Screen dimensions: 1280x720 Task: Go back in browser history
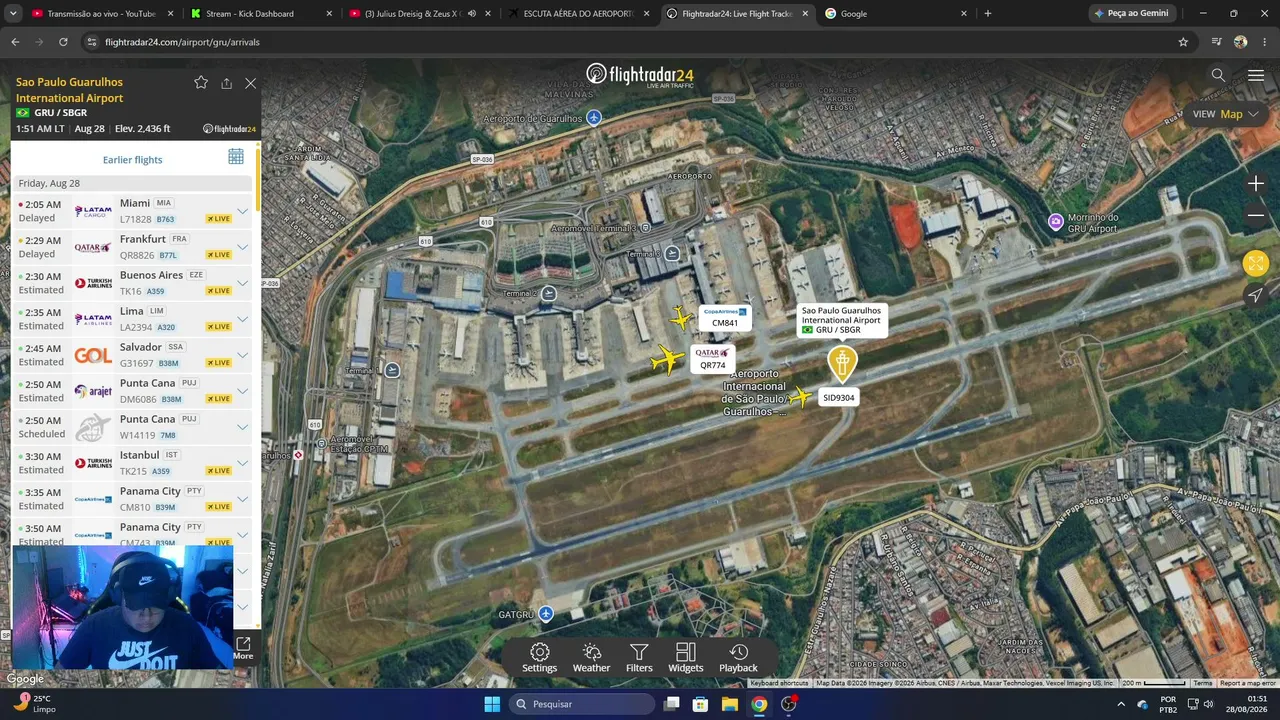click(15, 42)
